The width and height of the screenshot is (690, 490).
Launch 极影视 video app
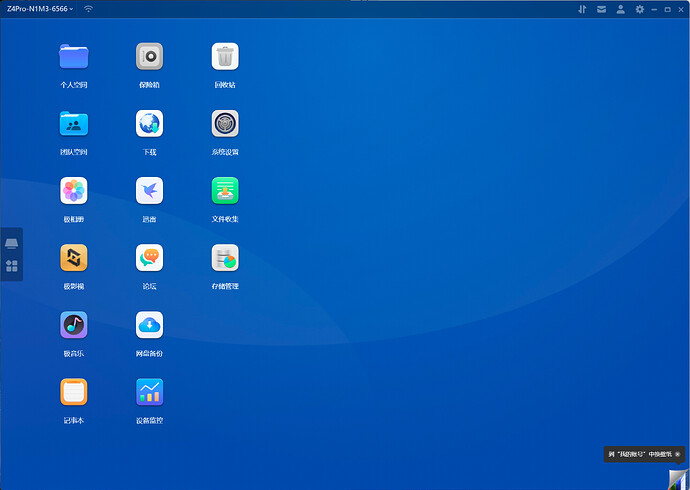point(74,258)
